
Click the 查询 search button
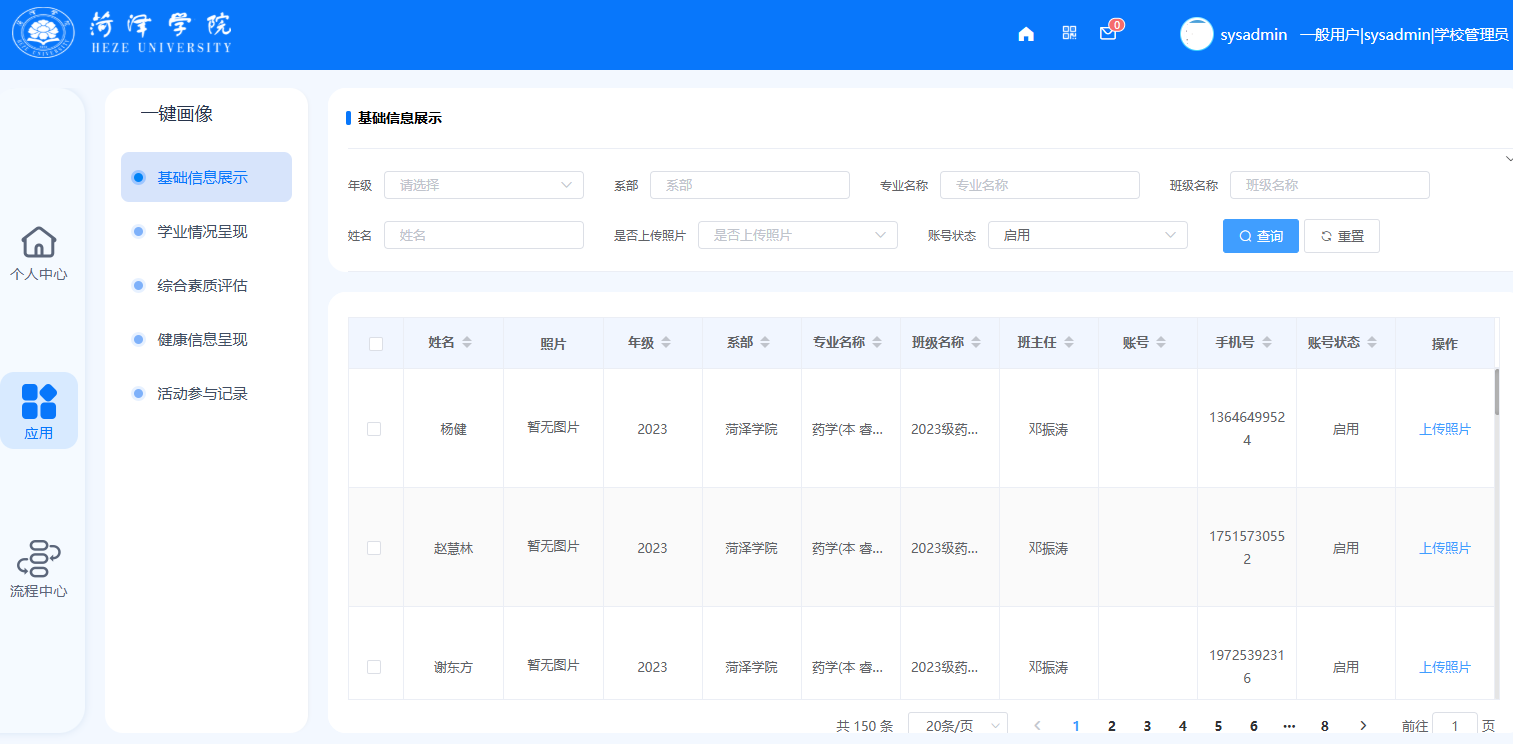pyautogui.click(x=1260, y=236)
